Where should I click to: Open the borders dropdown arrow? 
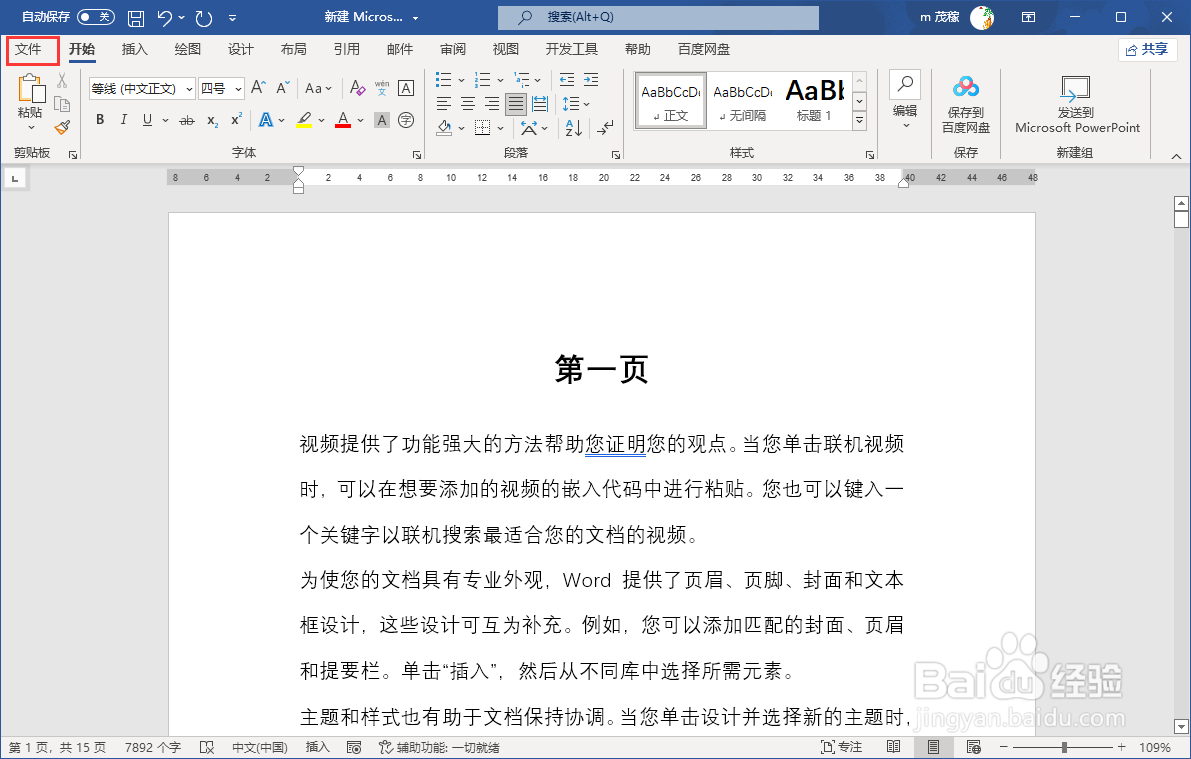point(501,128)
